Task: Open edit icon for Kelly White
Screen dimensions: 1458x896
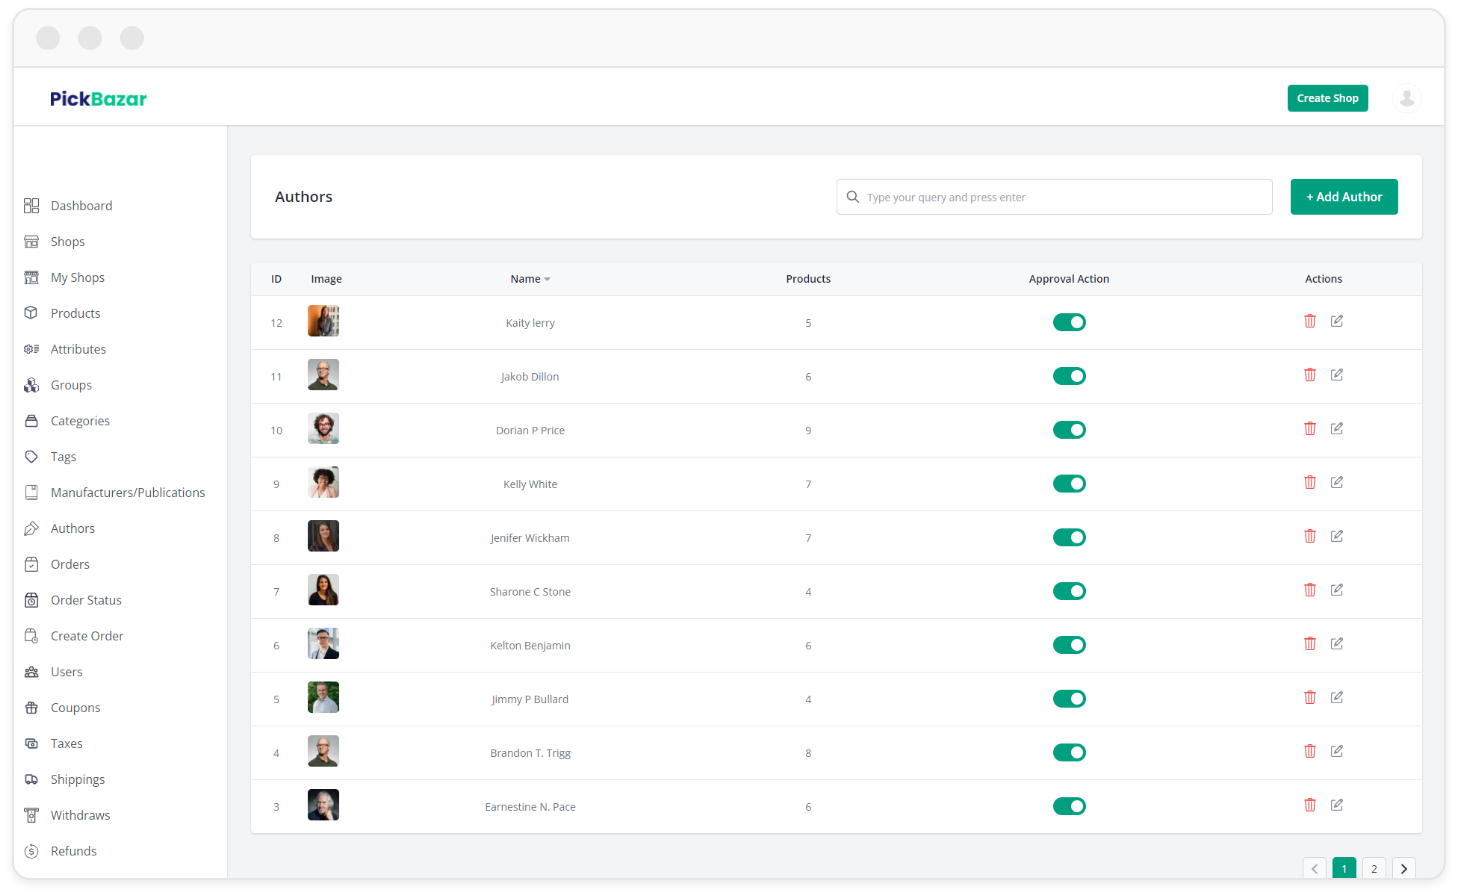Action: tap(1336, 483)
